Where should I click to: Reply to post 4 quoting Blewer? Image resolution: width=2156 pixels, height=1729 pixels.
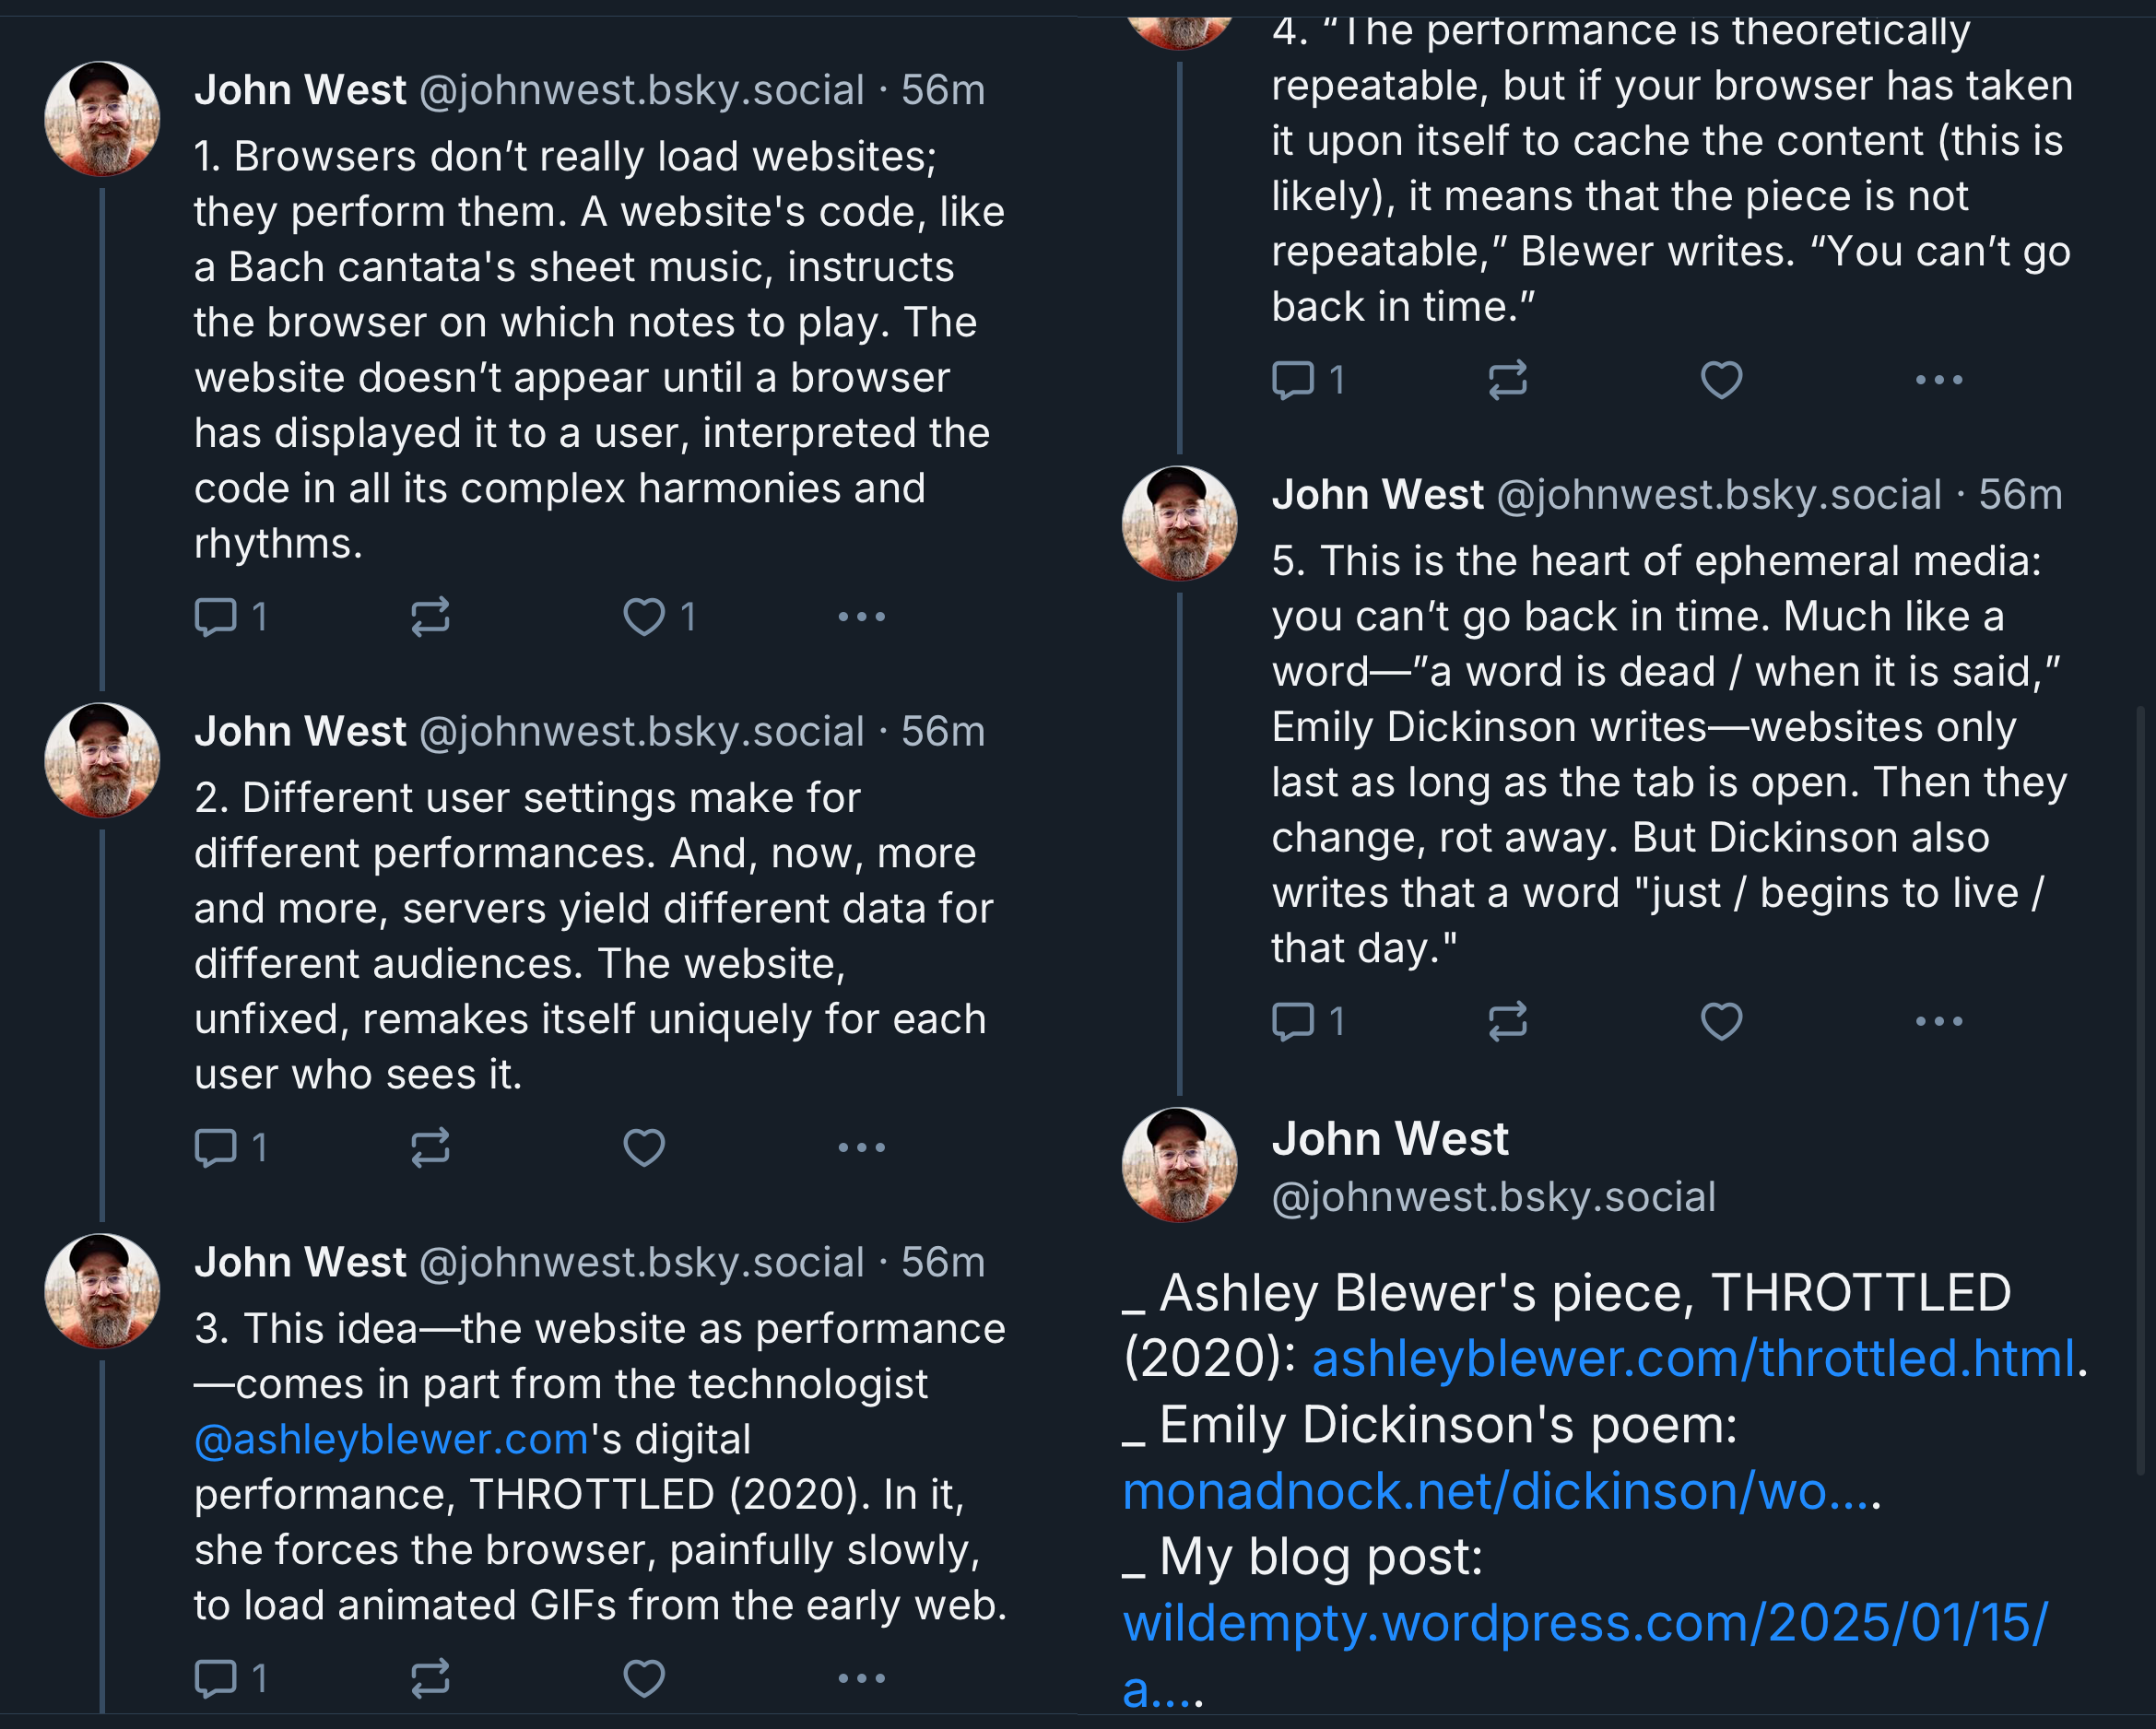[1293, 380]
